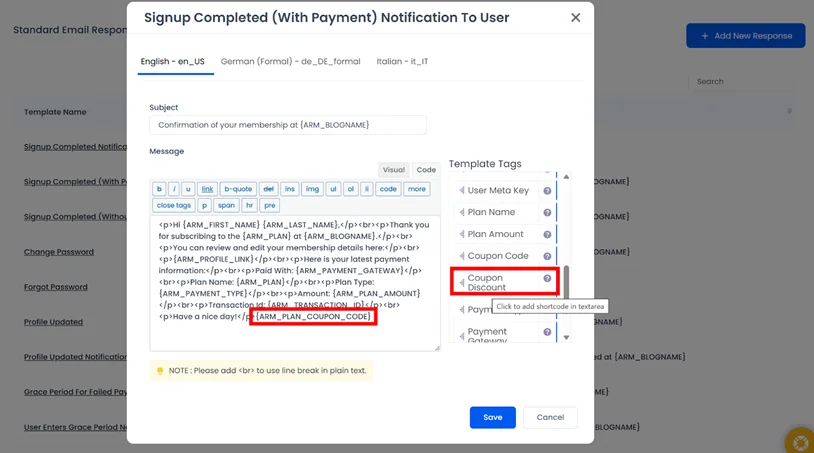Insert unordered list with ul button

coord(333,189)
